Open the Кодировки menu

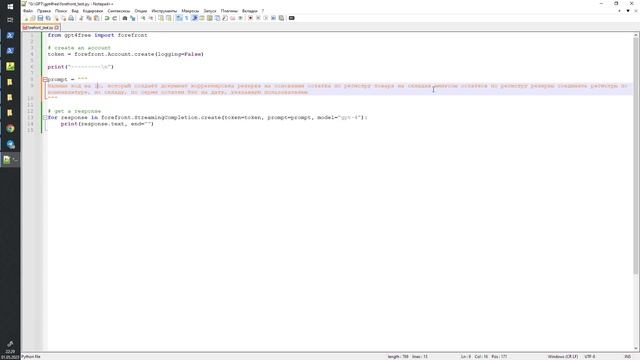93,11
